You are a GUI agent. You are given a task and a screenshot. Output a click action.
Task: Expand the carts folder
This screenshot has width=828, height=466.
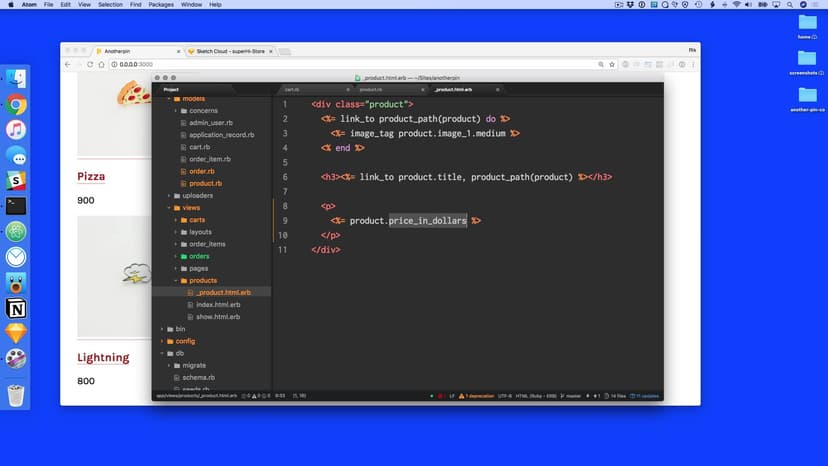(176, 220)
